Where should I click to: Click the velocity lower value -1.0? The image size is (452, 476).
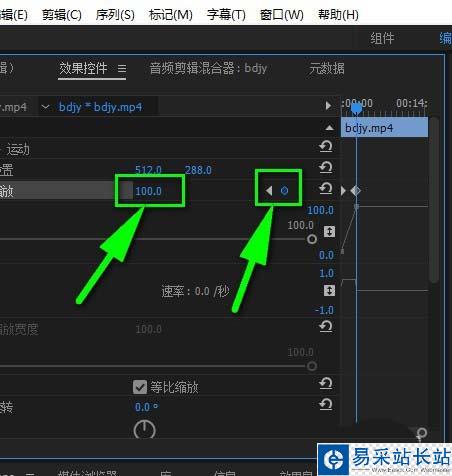pos(324,310)
